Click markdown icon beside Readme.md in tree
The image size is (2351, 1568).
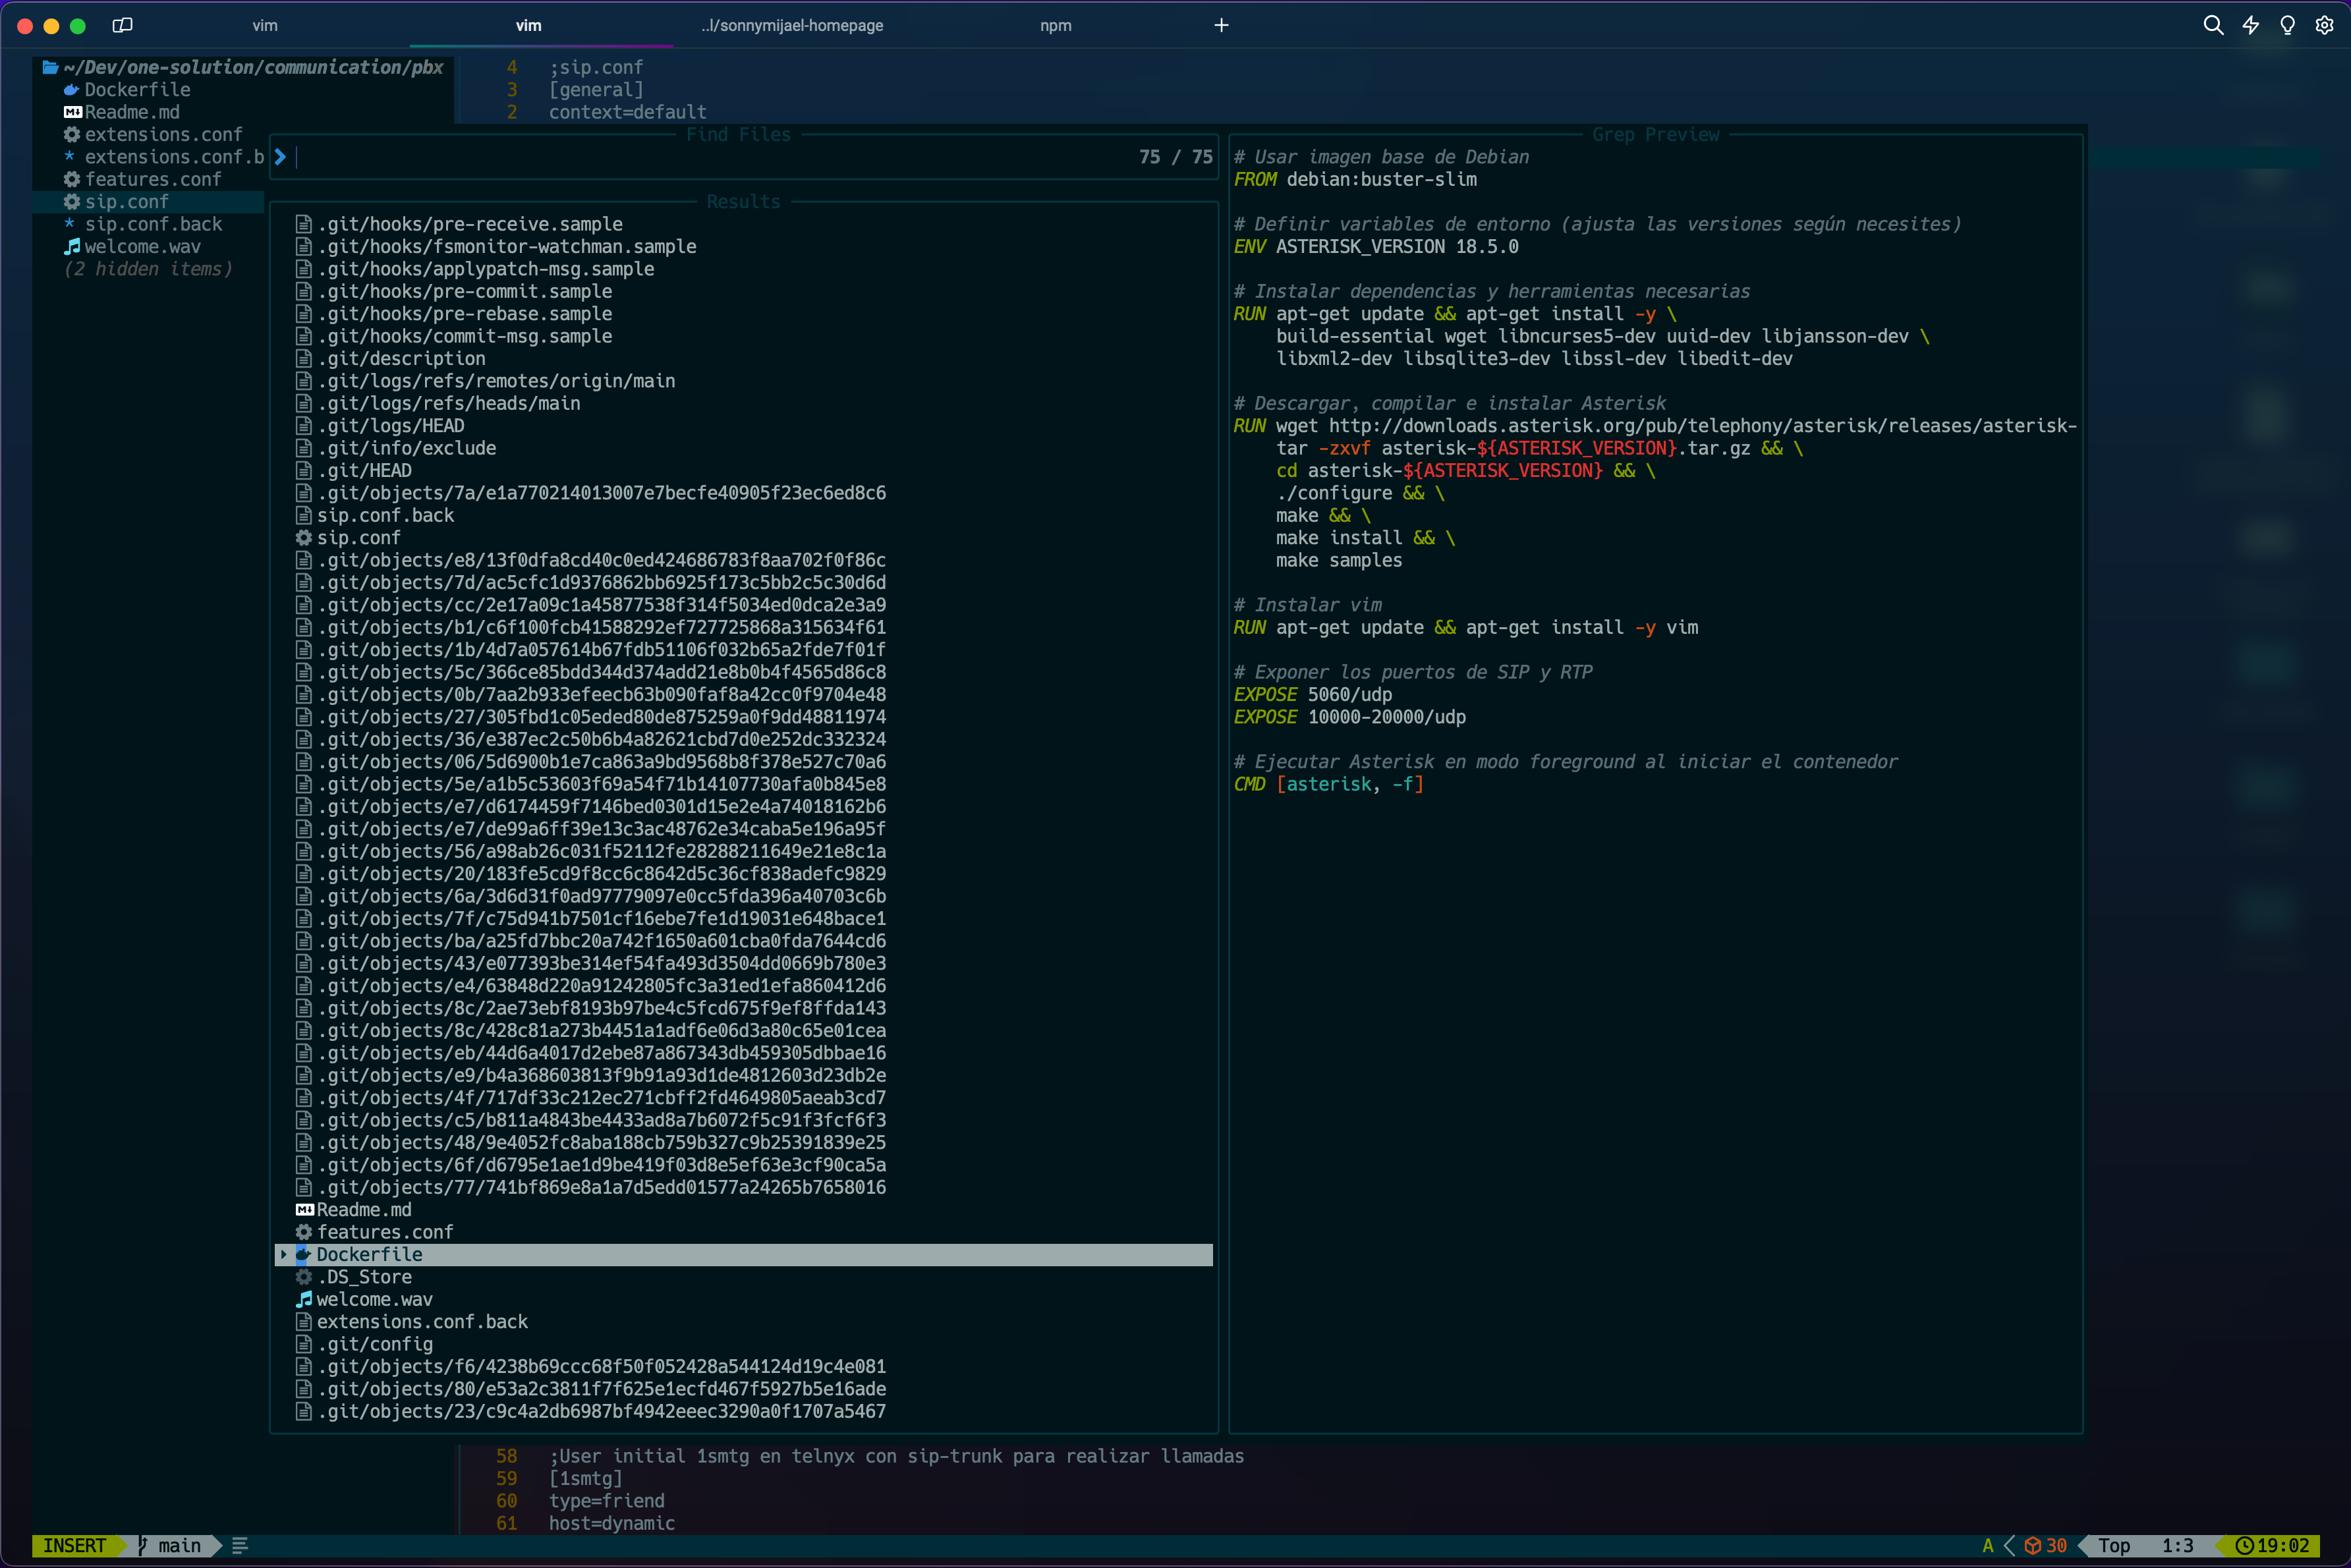click(72, 112)
